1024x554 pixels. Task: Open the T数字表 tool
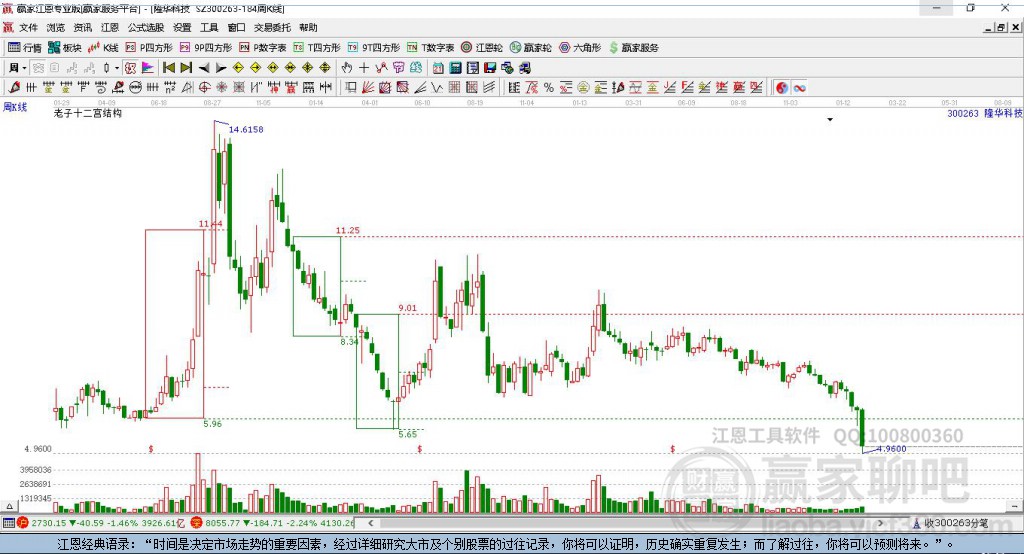coord(430,48)
